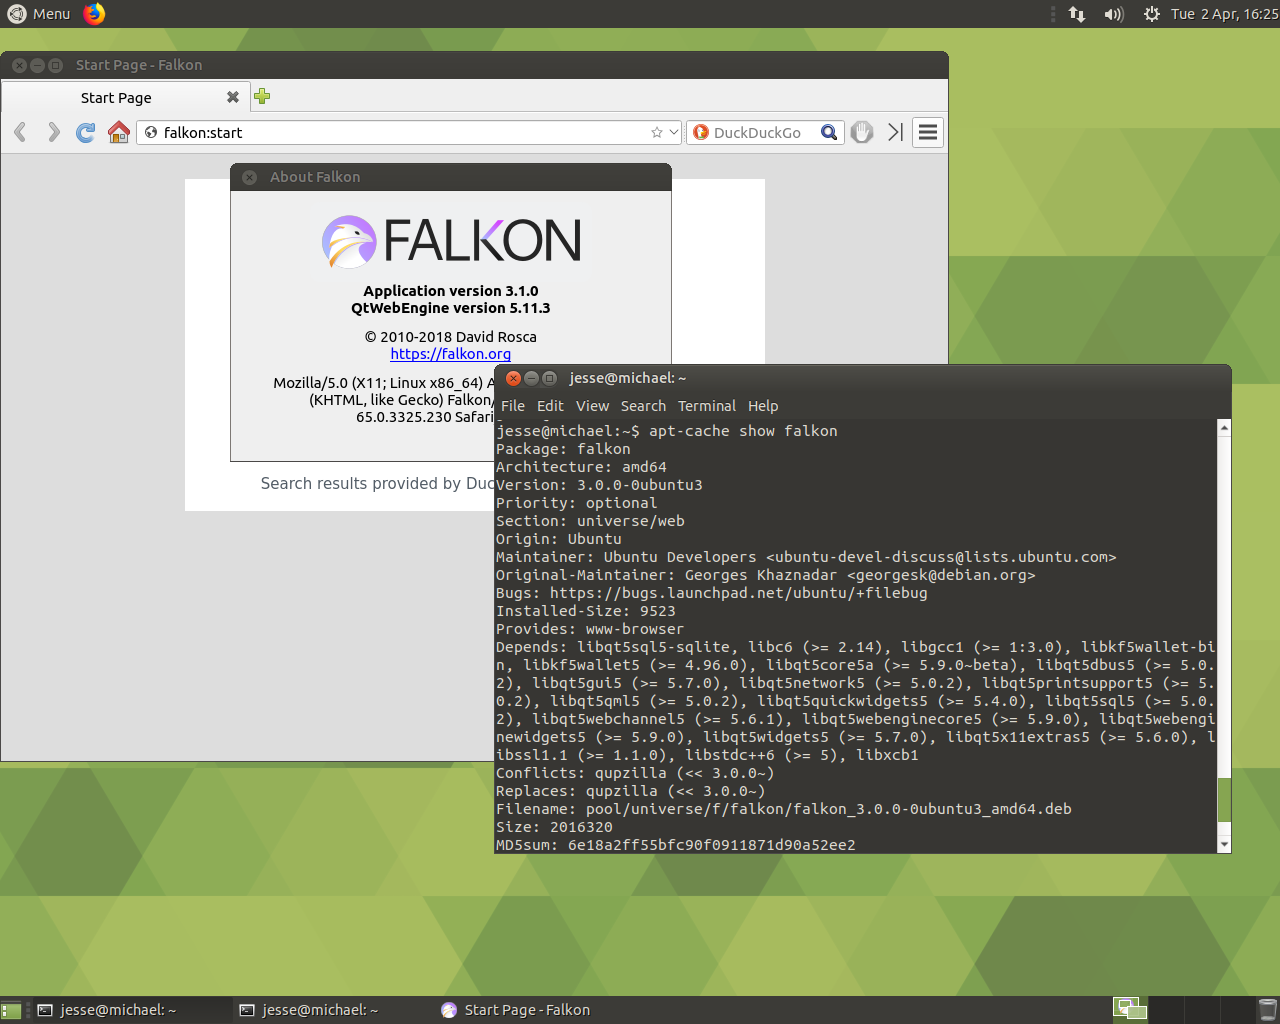The image size is (1280, 1024).
Task: Go forward using Falkon's forward arrow
Action: (x=53, y=132)
